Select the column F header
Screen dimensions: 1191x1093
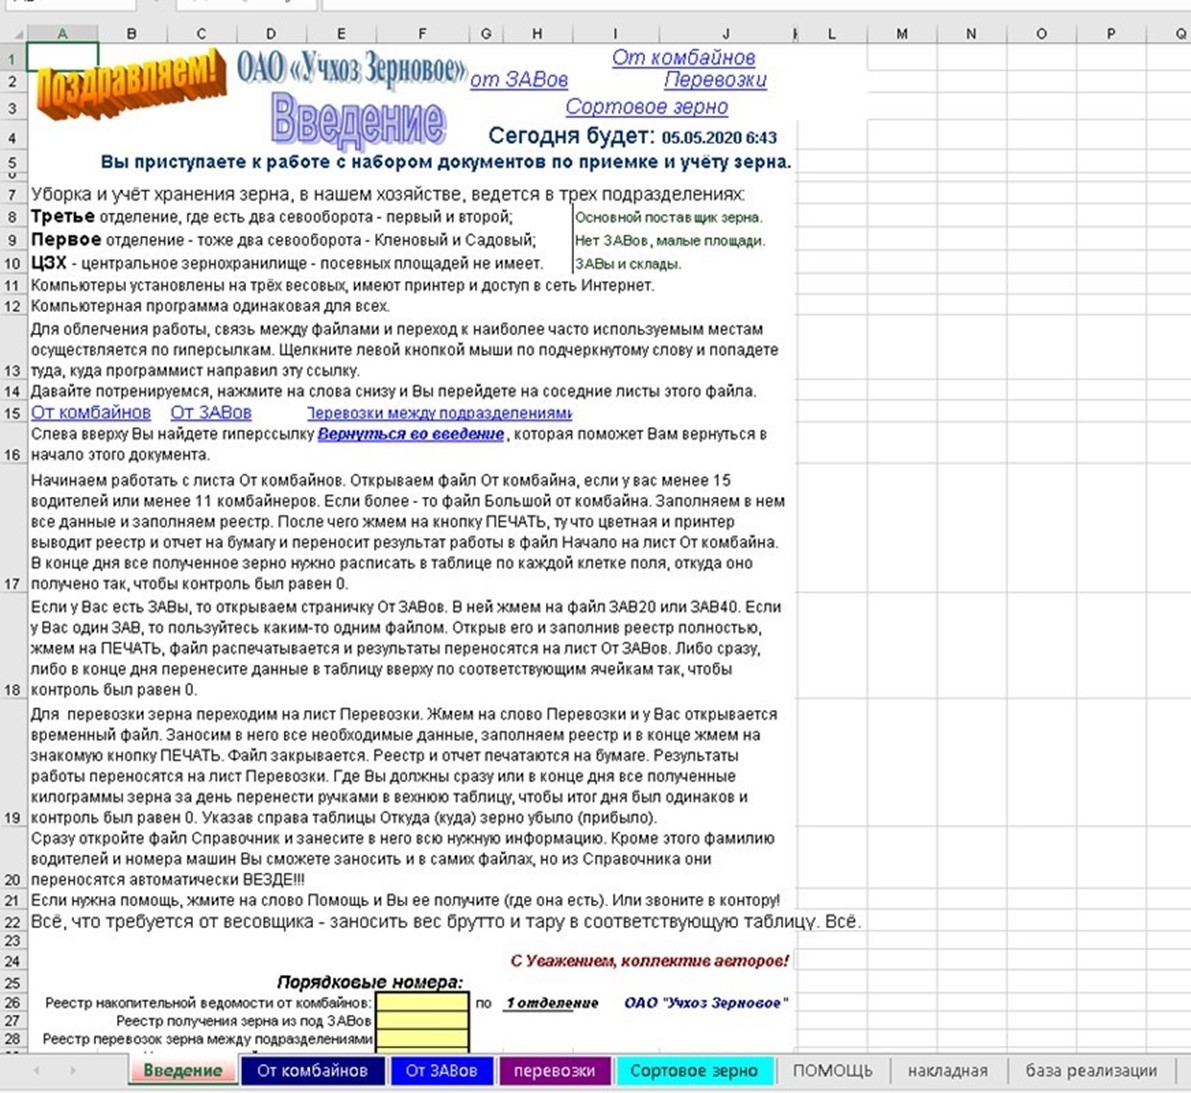click(x=422, y=33)
